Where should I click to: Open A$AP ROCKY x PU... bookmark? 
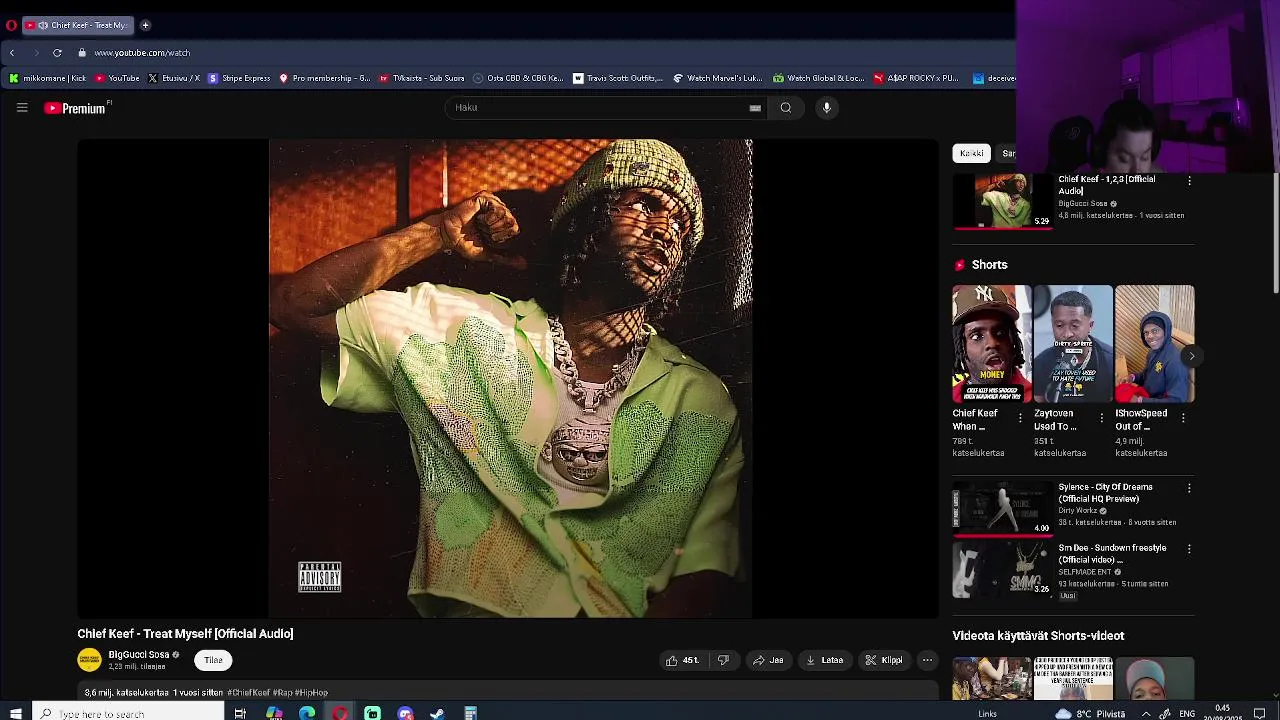click(916, 78)
